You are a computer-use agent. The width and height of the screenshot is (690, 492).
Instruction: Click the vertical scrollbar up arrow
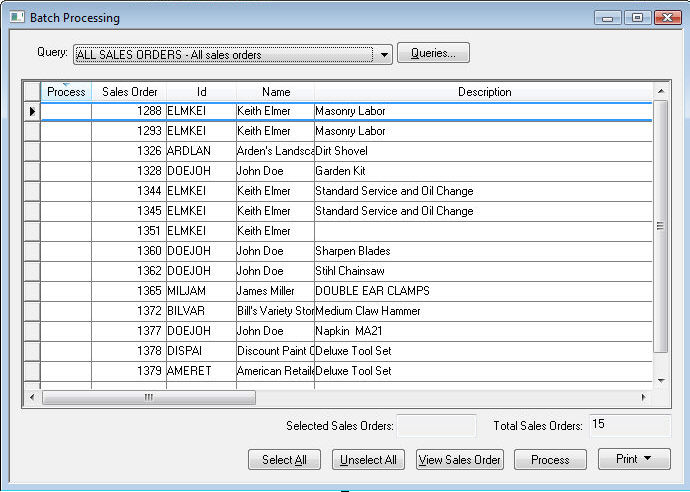tap(660, 92)
